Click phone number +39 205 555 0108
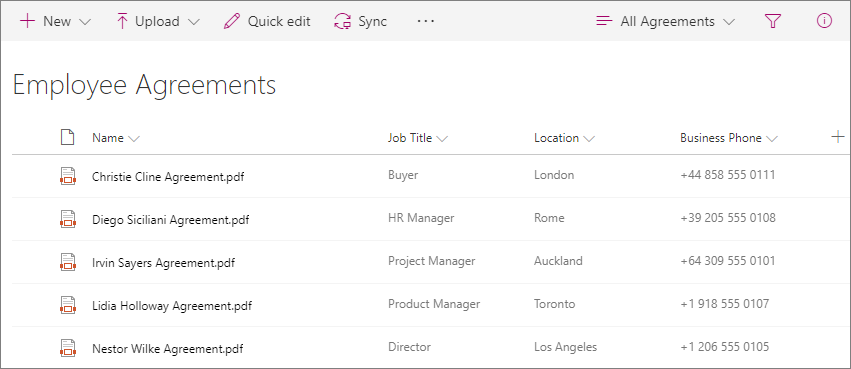This screenshot has height=369, width=851. coord(728,218)
